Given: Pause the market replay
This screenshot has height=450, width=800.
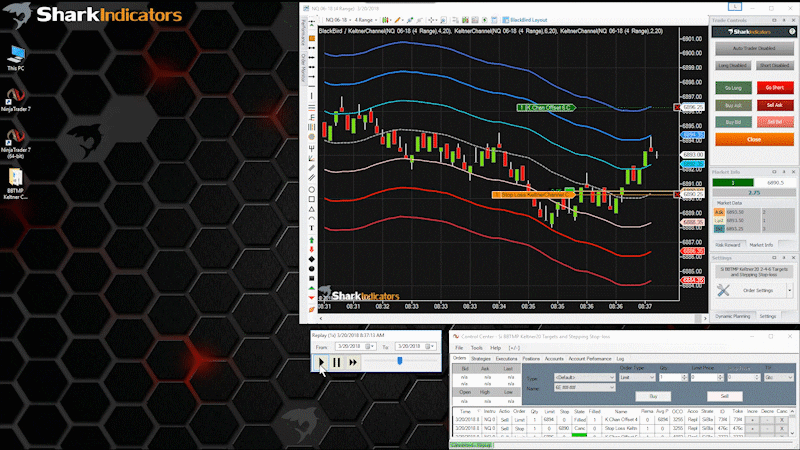Looking at the screenshot, I should 337,362.
